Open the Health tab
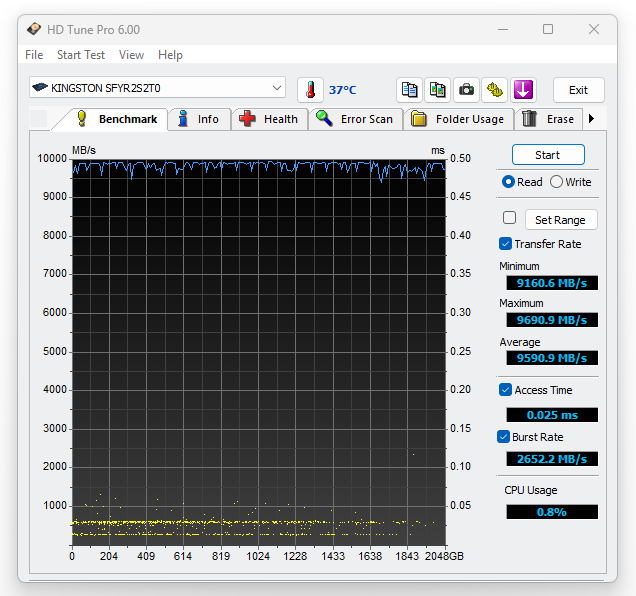The width and height of the screenshot is (636, 596). 269,119
